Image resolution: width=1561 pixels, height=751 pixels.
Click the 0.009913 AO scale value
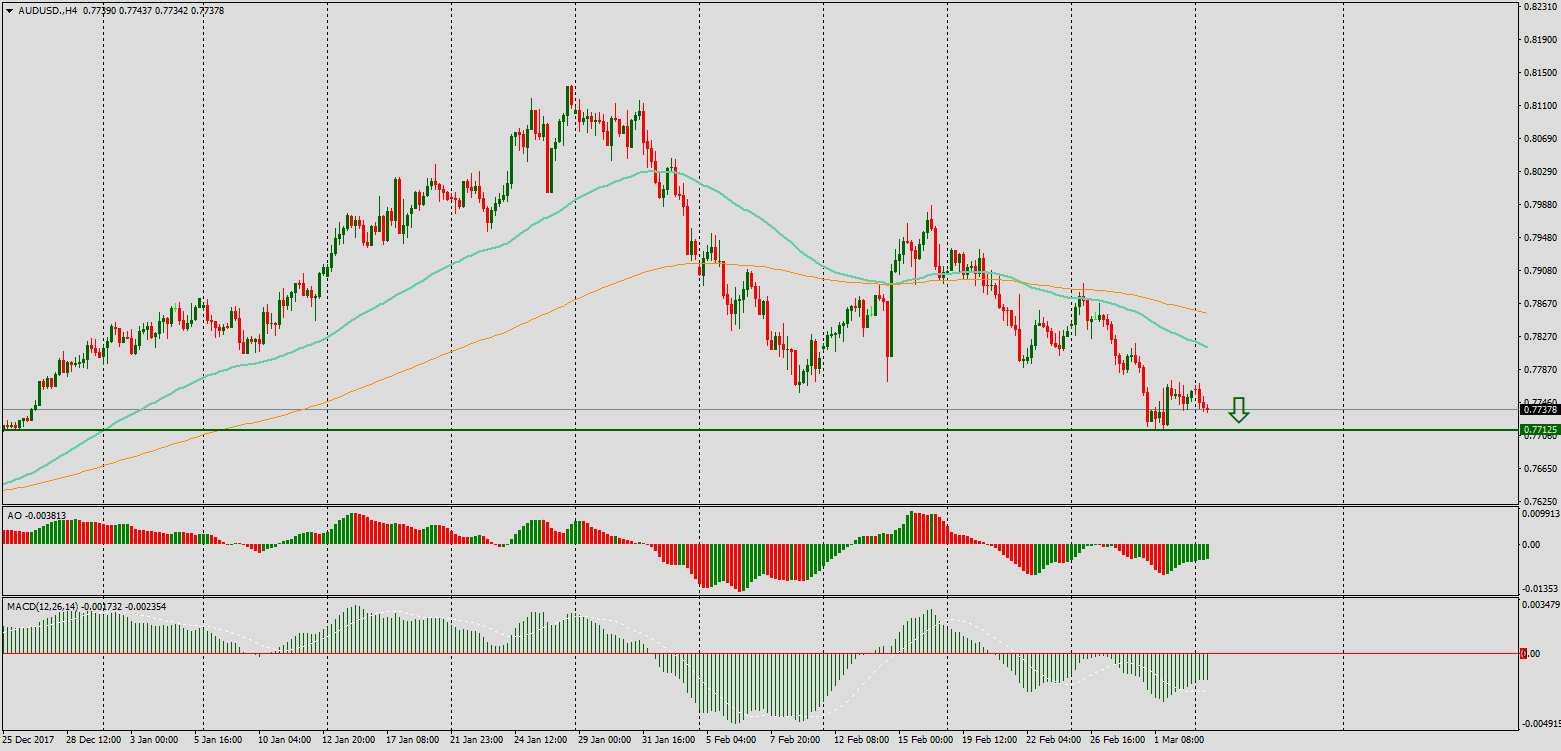point(1540,514)
